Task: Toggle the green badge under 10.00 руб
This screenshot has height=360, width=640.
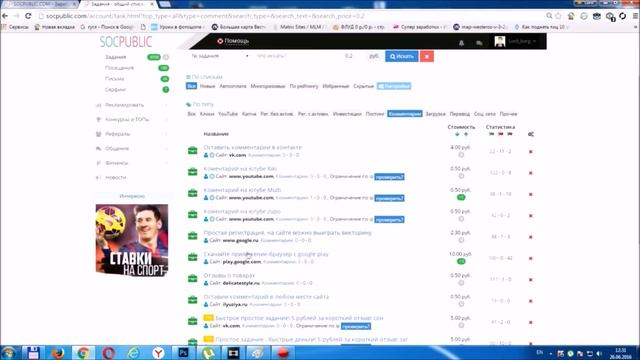Action: [461, 261]
